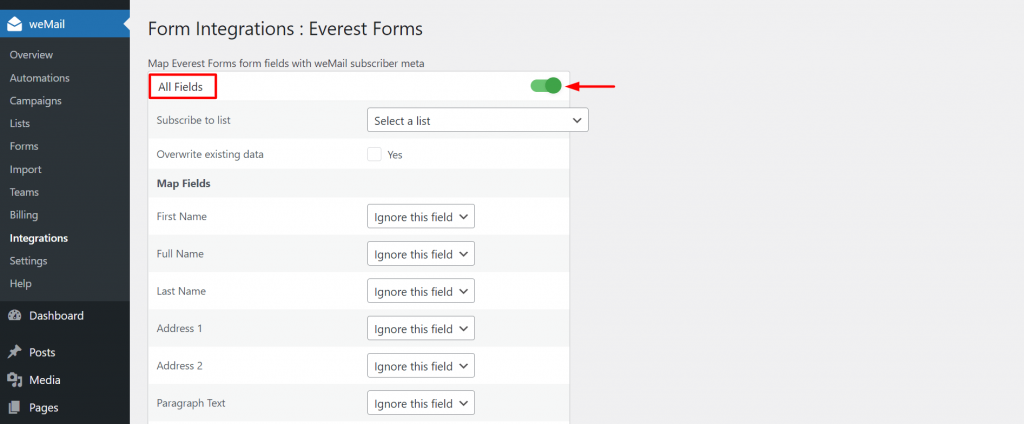
Task: Check the Overwrite existing data Yes checkbox
Action: click(x=374, y=155)
